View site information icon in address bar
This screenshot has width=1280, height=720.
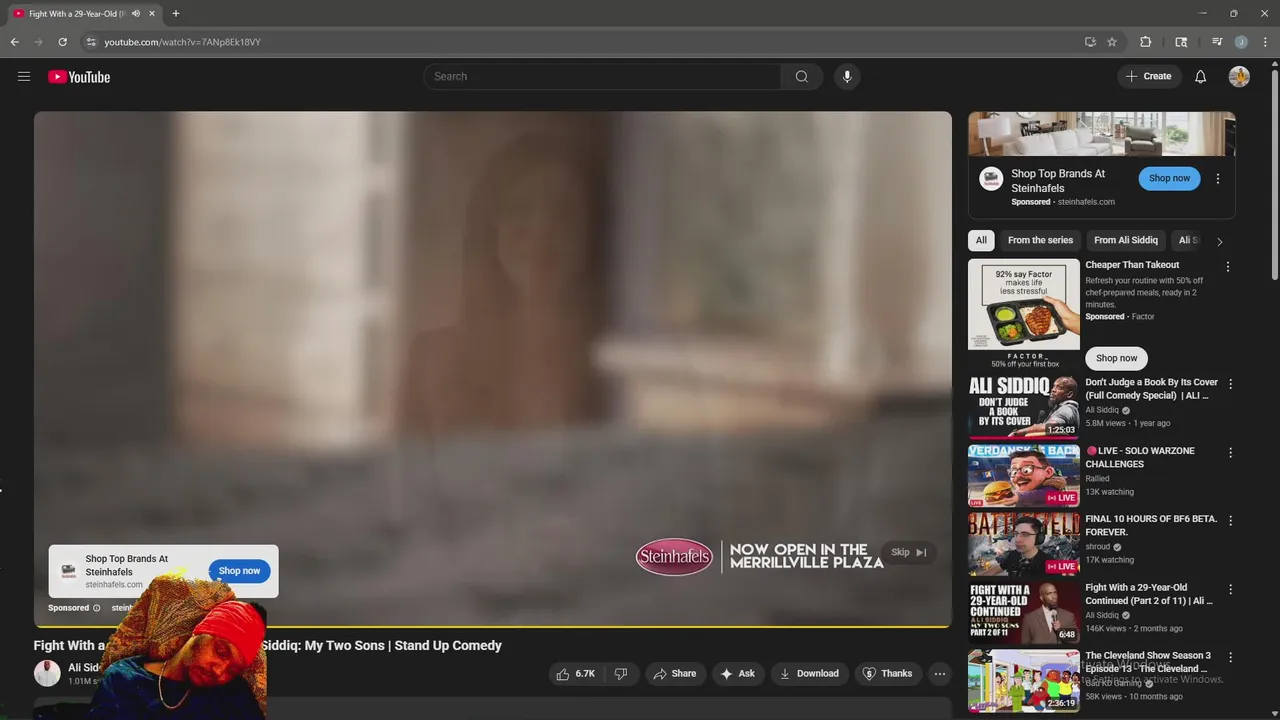click(x=91, y=42)
